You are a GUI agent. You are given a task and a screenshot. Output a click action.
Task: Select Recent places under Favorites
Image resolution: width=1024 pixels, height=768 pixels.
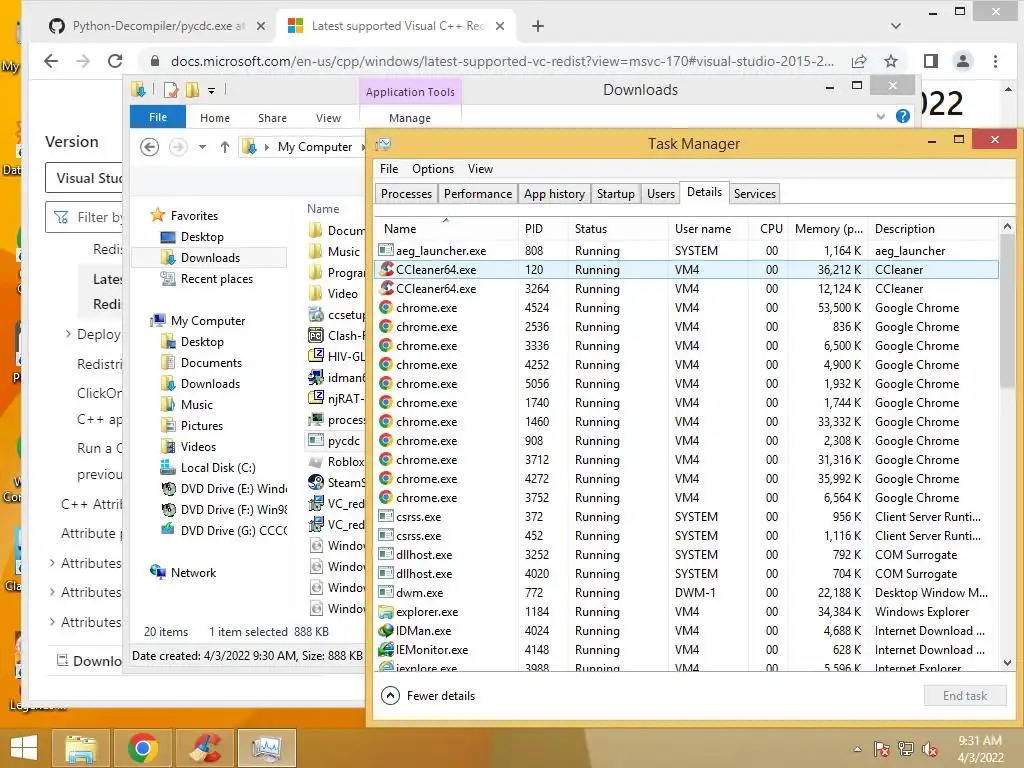click(217, 279)
